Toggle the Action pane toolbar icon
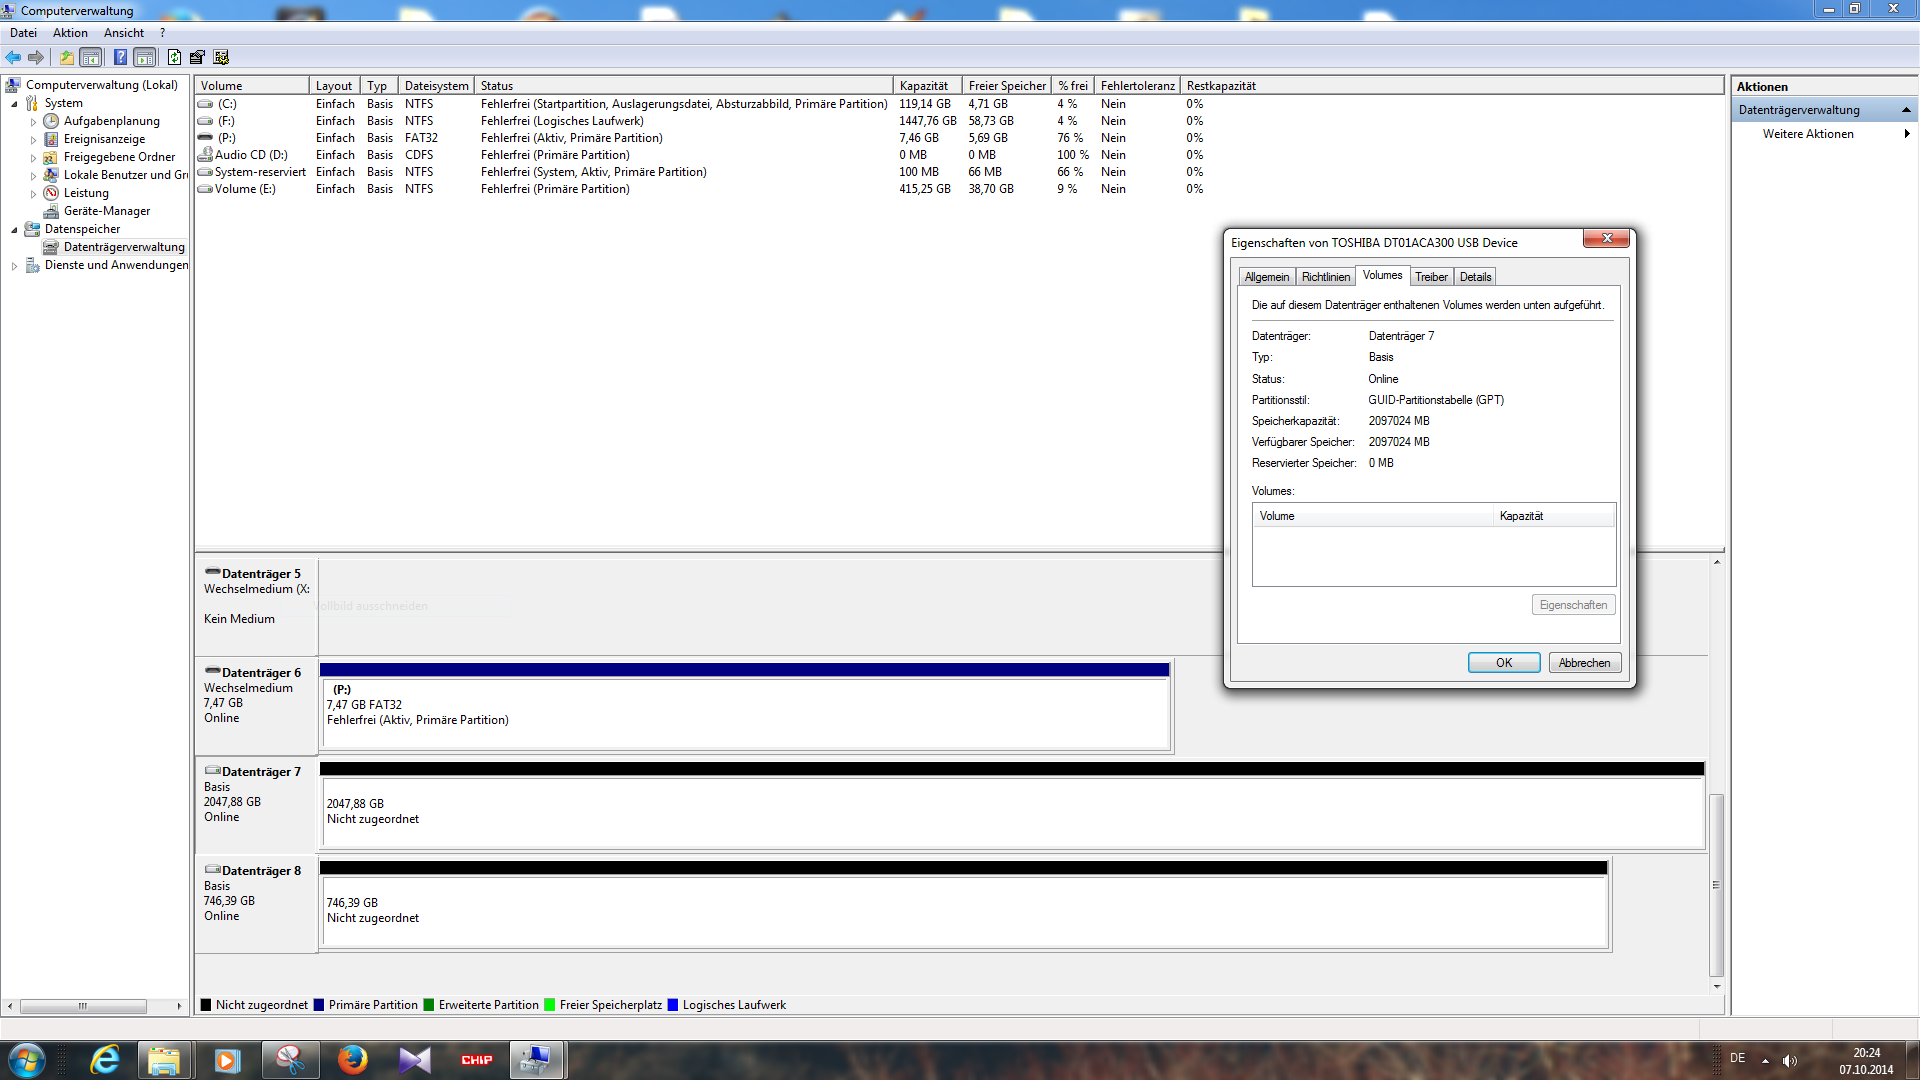This screenshot has width=1920, height=1080. (145, 57)
